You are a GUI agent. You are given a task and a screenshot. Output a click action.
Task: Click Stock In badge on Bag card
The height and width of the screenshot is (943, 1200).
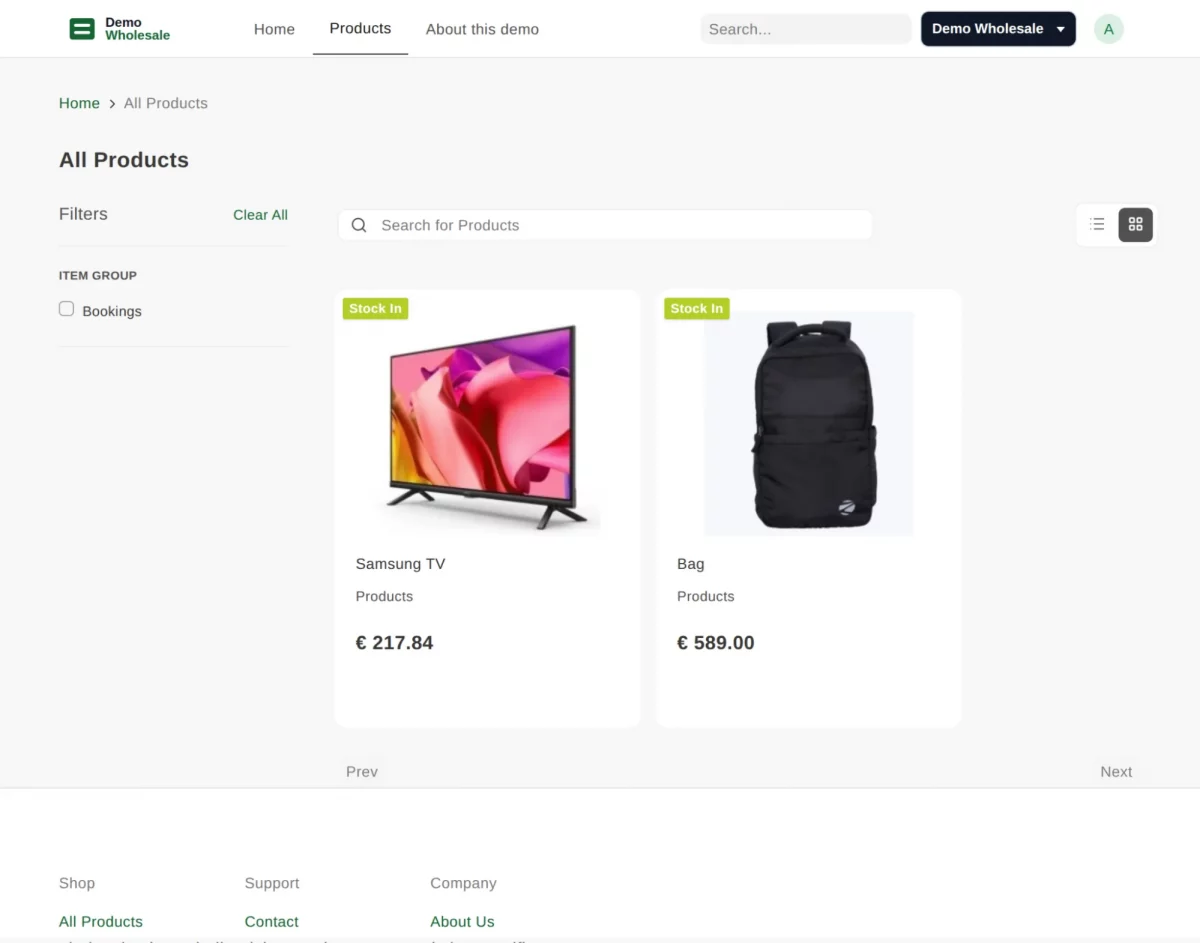697,308
